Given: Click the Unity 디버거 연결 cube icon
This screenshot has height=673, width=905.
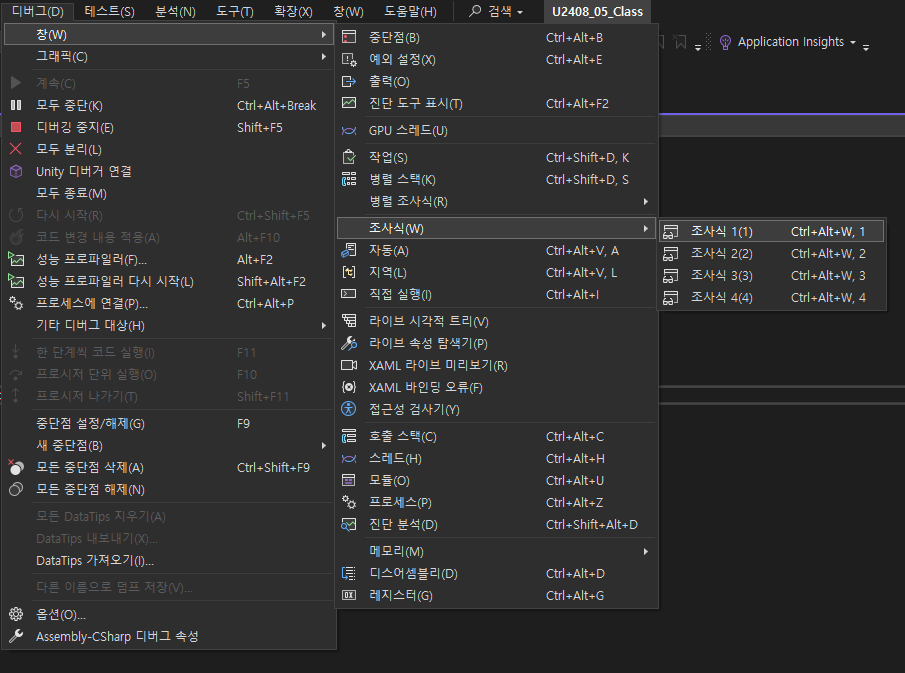Looking at the screenshot, I should coord(16,171).
